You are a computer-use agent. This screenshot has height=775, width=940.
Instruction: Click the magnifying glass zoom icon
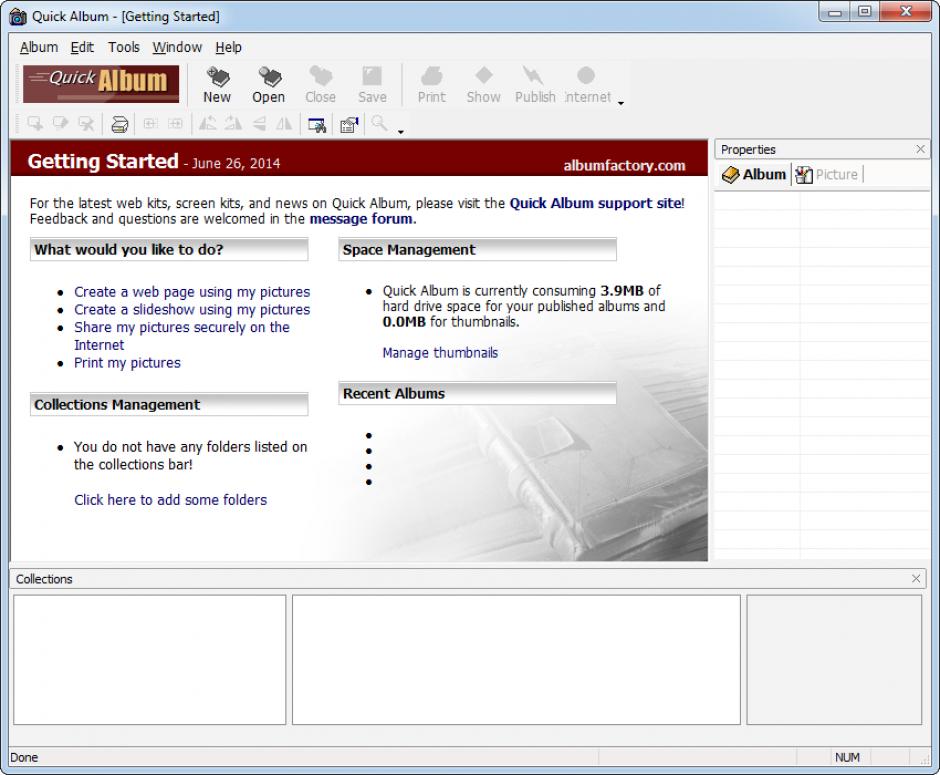point(379,123)
